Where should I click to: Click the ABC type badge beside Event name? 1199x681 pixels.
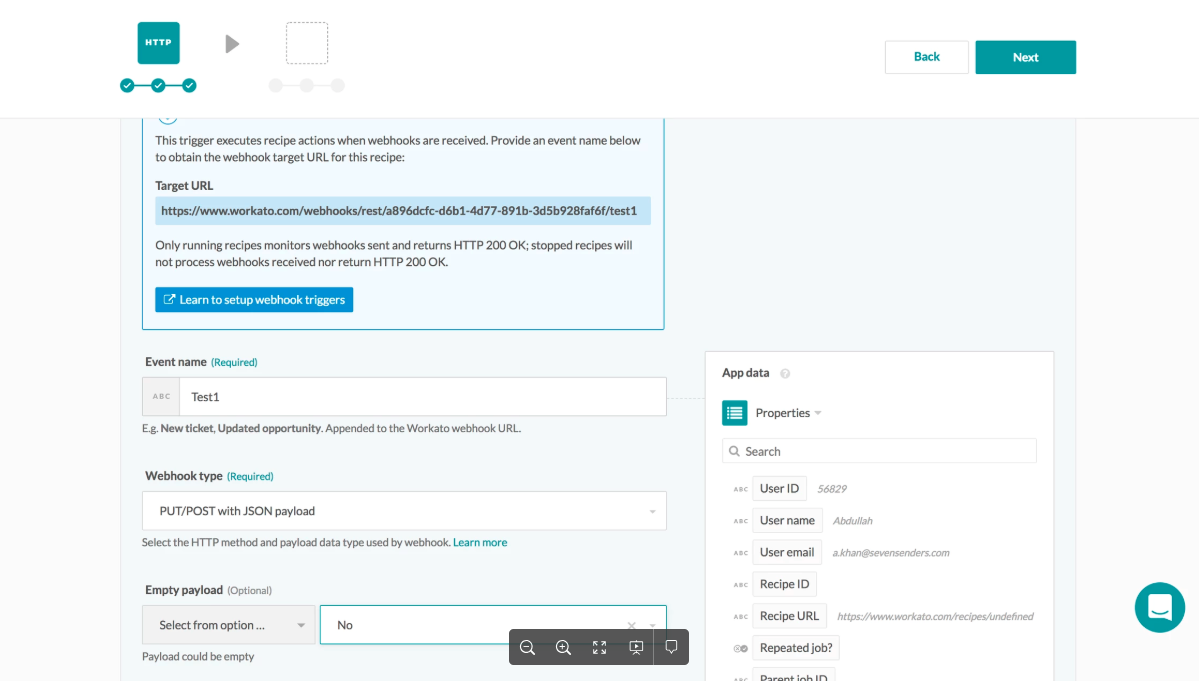pos(161,397)
